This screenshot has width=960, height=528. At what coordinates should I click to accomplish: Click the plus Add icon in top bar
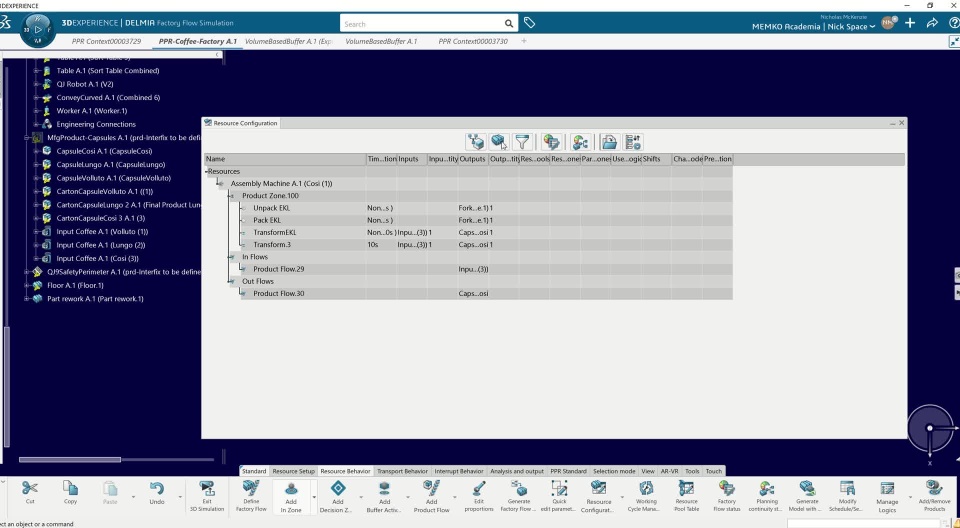(910, 23)
